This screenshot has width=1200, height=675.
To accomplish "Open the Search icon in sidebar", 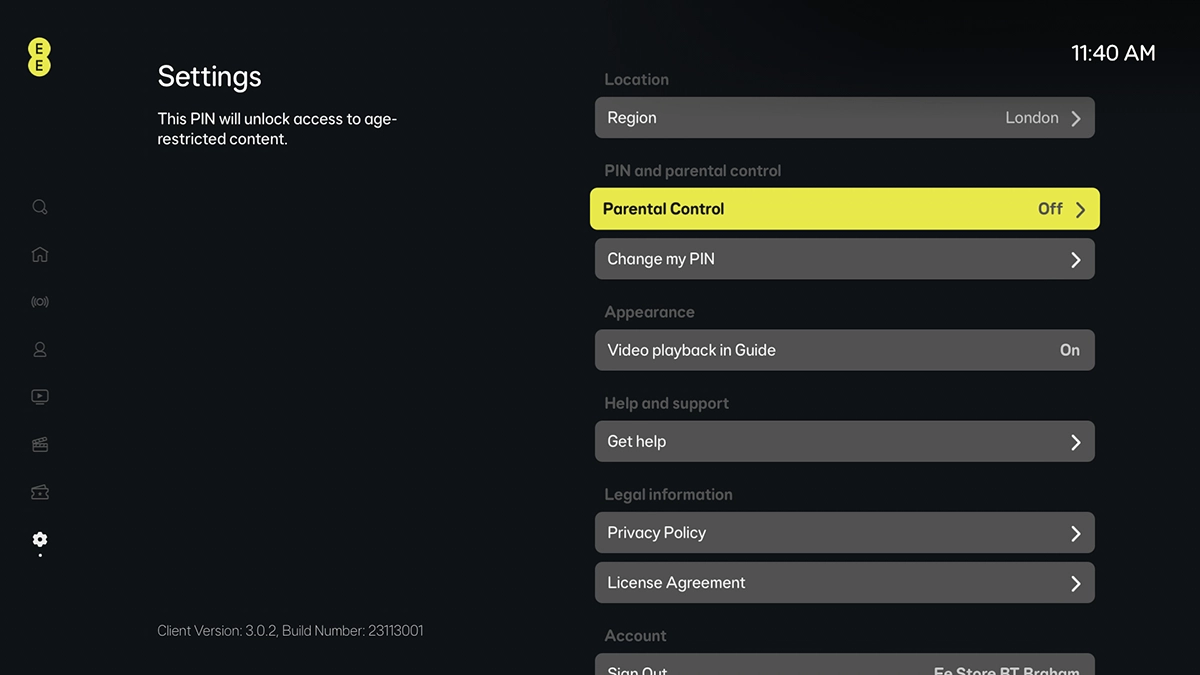I will pos(39,206).
